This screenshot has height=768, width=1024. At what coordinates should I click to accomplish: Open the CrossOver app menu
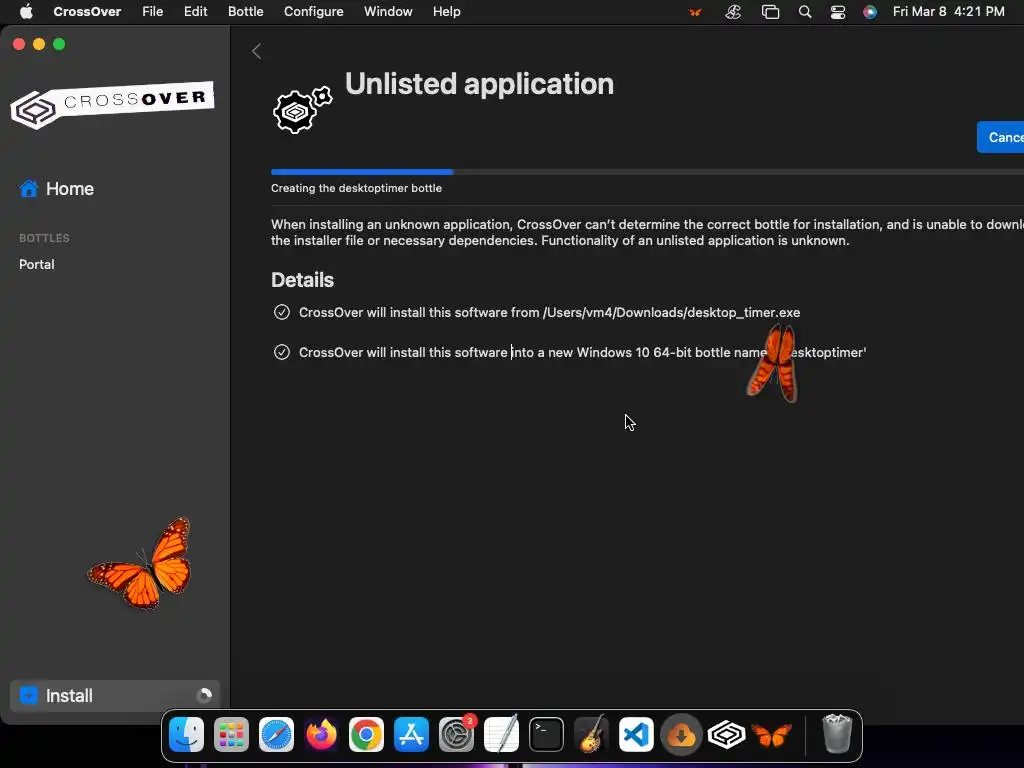(x=87, y=12)
